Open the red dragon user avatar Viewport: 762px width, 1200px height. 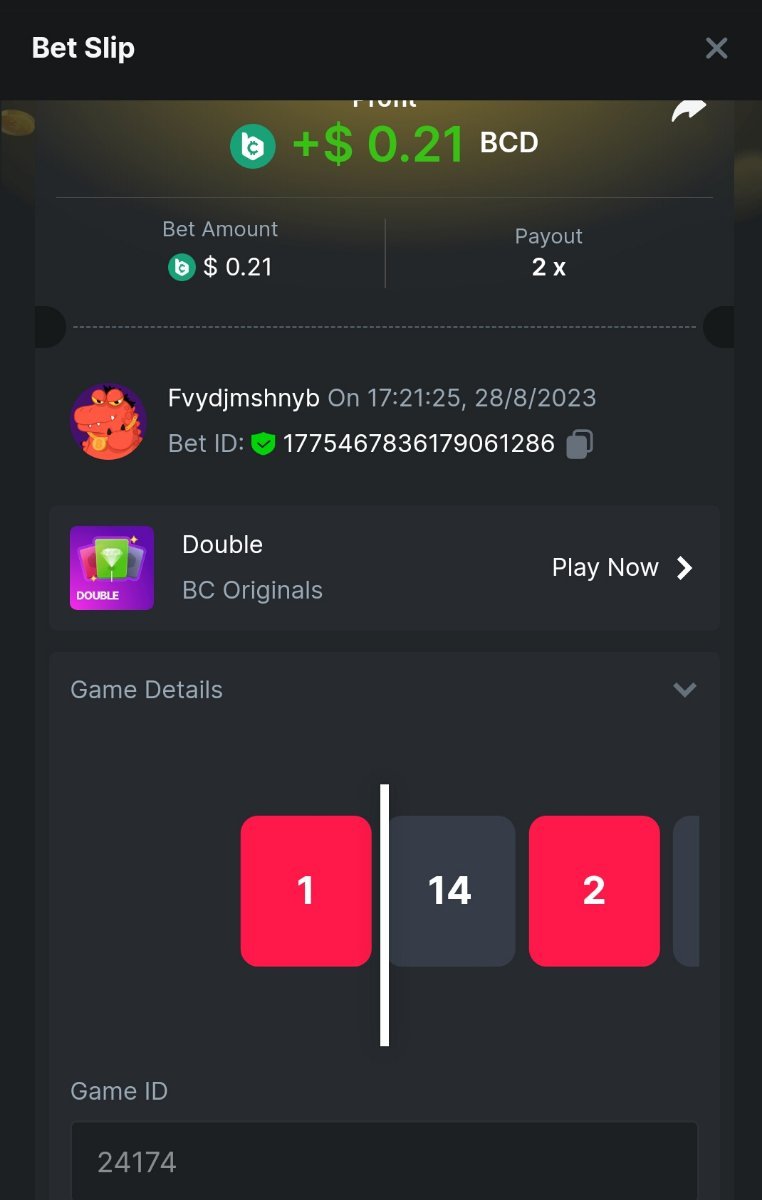coord(108,421)
